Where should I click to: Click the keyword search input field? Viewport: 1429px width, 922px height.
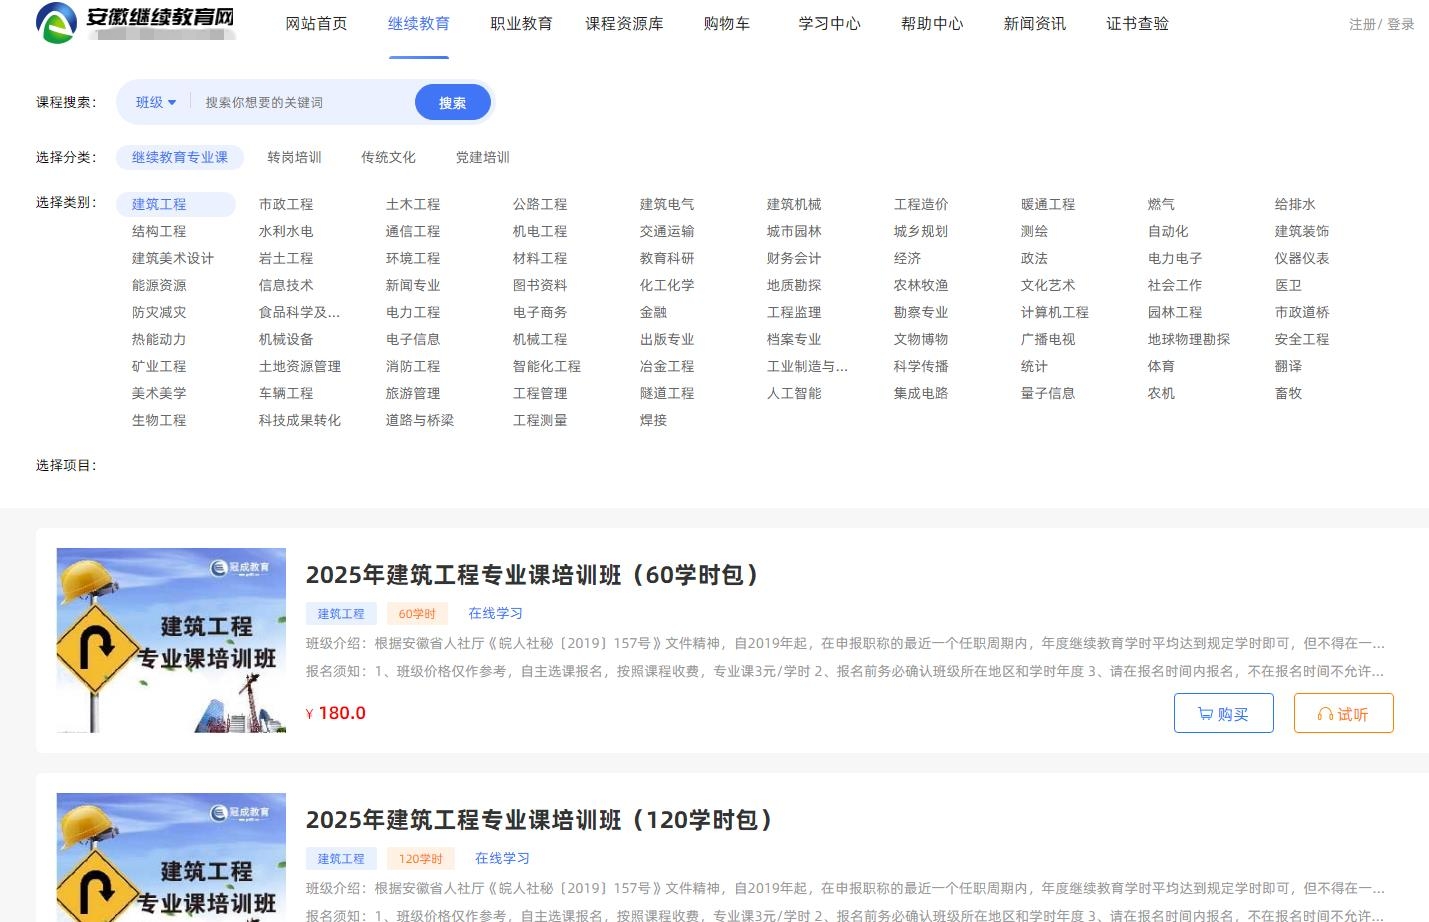pyautogui.click(x=300, y=102)
